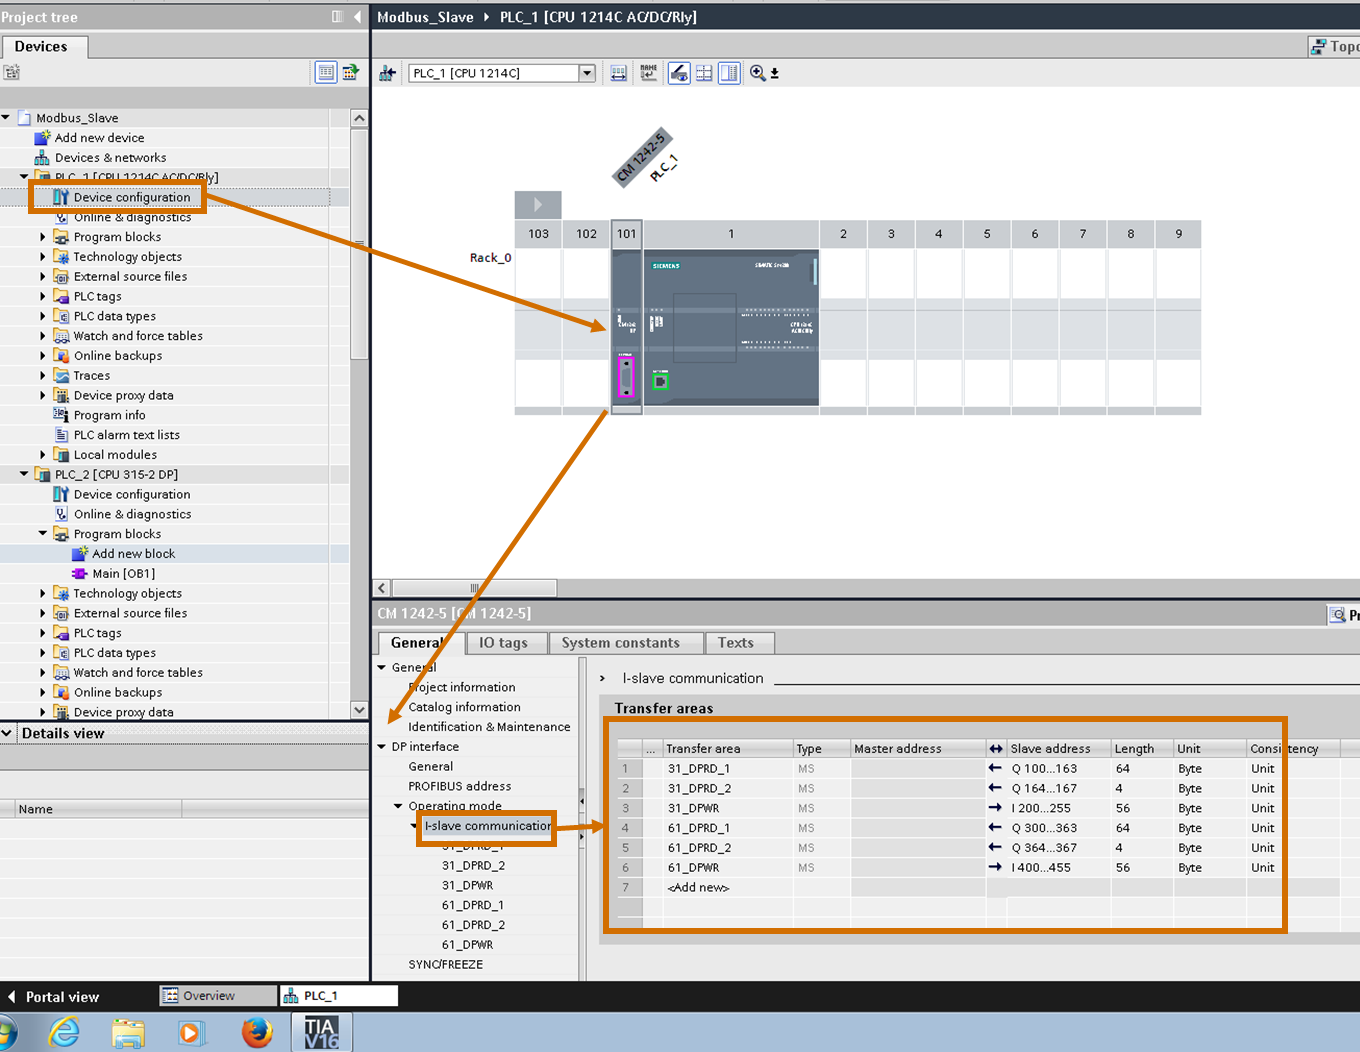Screen dimensions: 1360x1052
Task: Collapse PLC_2 Program blocks node
Action: [43, 534]
